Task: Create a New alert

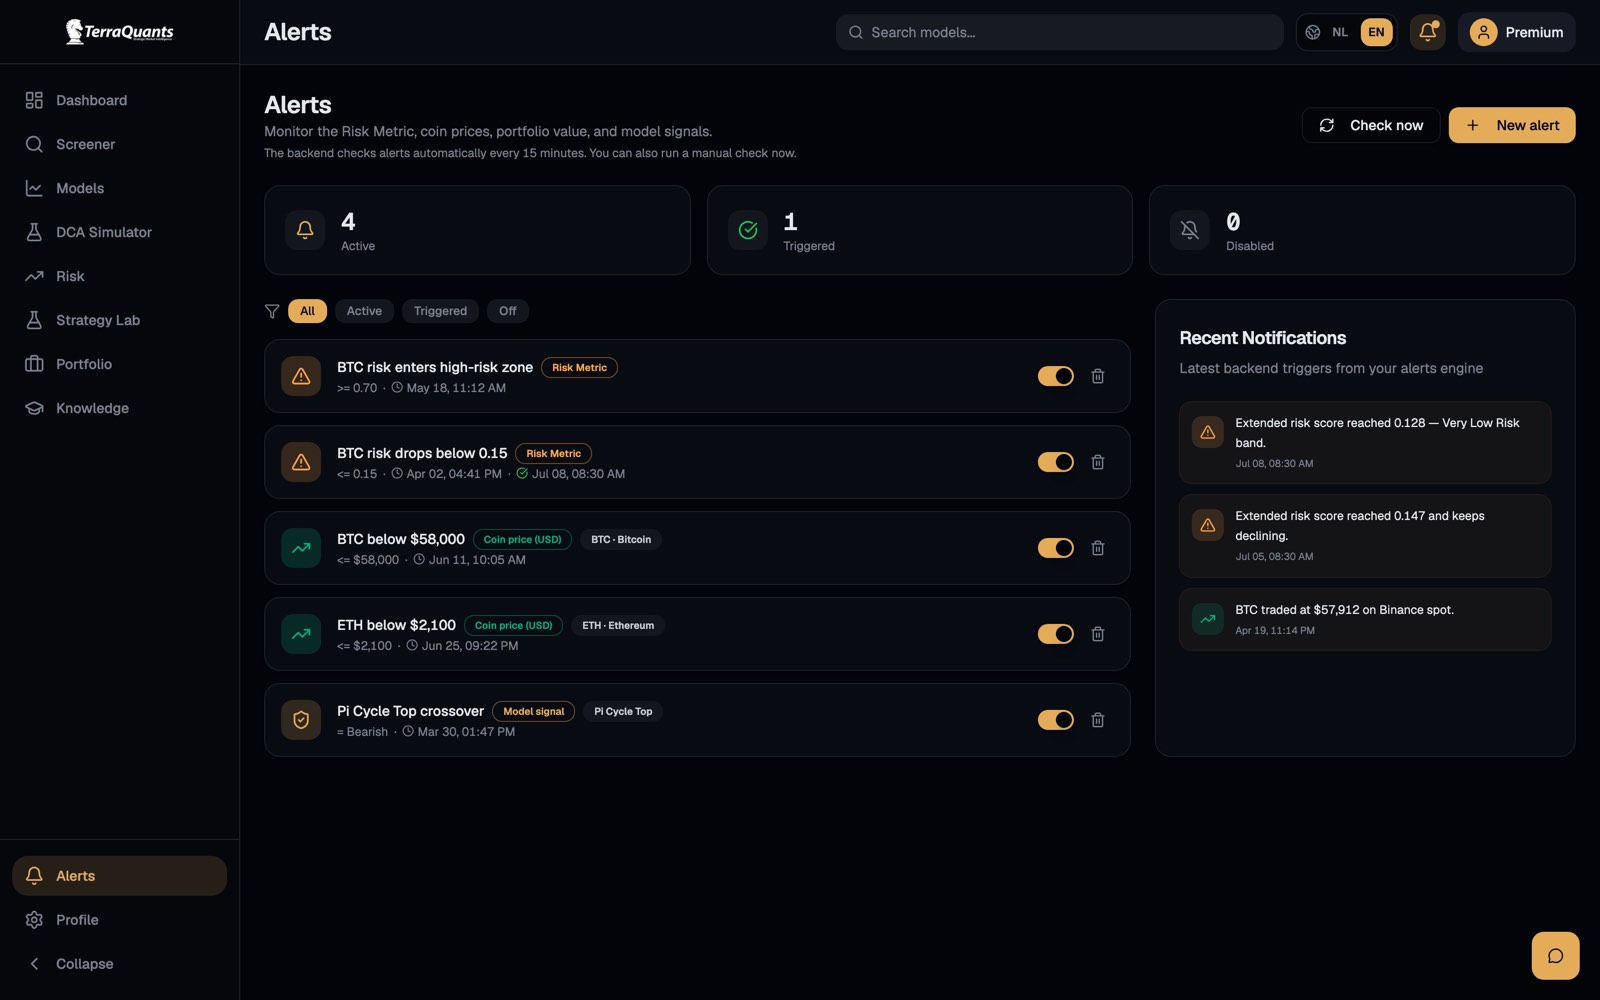Action: pyautogui.click(x=1512, y=125)
